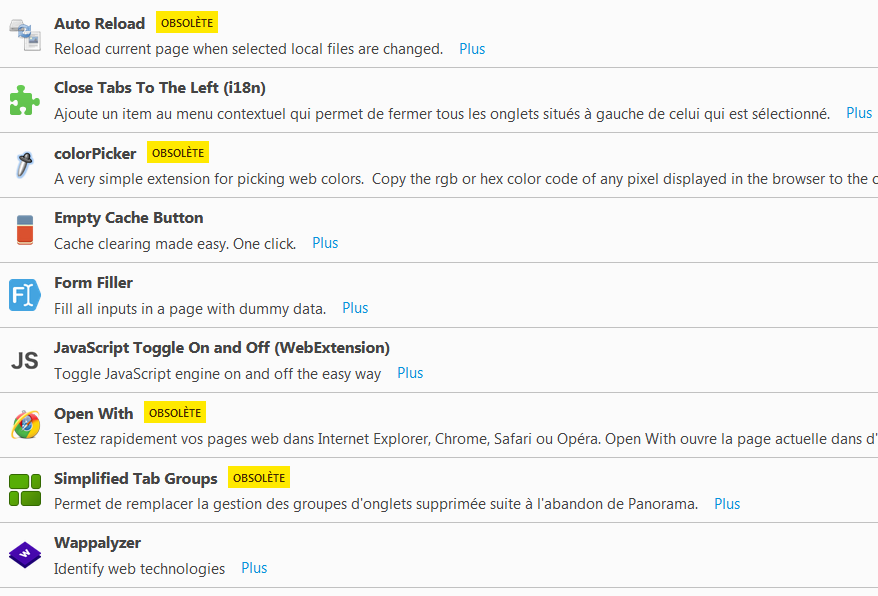This screenshot has width=878, height=596.
Task: Select 'JavaScript Toggle On and Off (WebExtension)' title
Action: pyautogui.click(x=222, y=347)
